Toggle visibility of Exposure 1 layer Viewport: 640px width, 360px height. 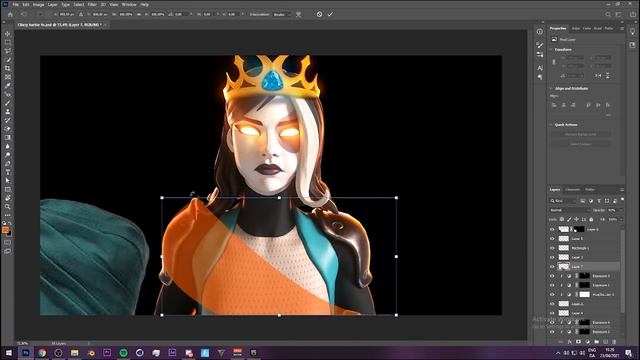tap(552, 285)
